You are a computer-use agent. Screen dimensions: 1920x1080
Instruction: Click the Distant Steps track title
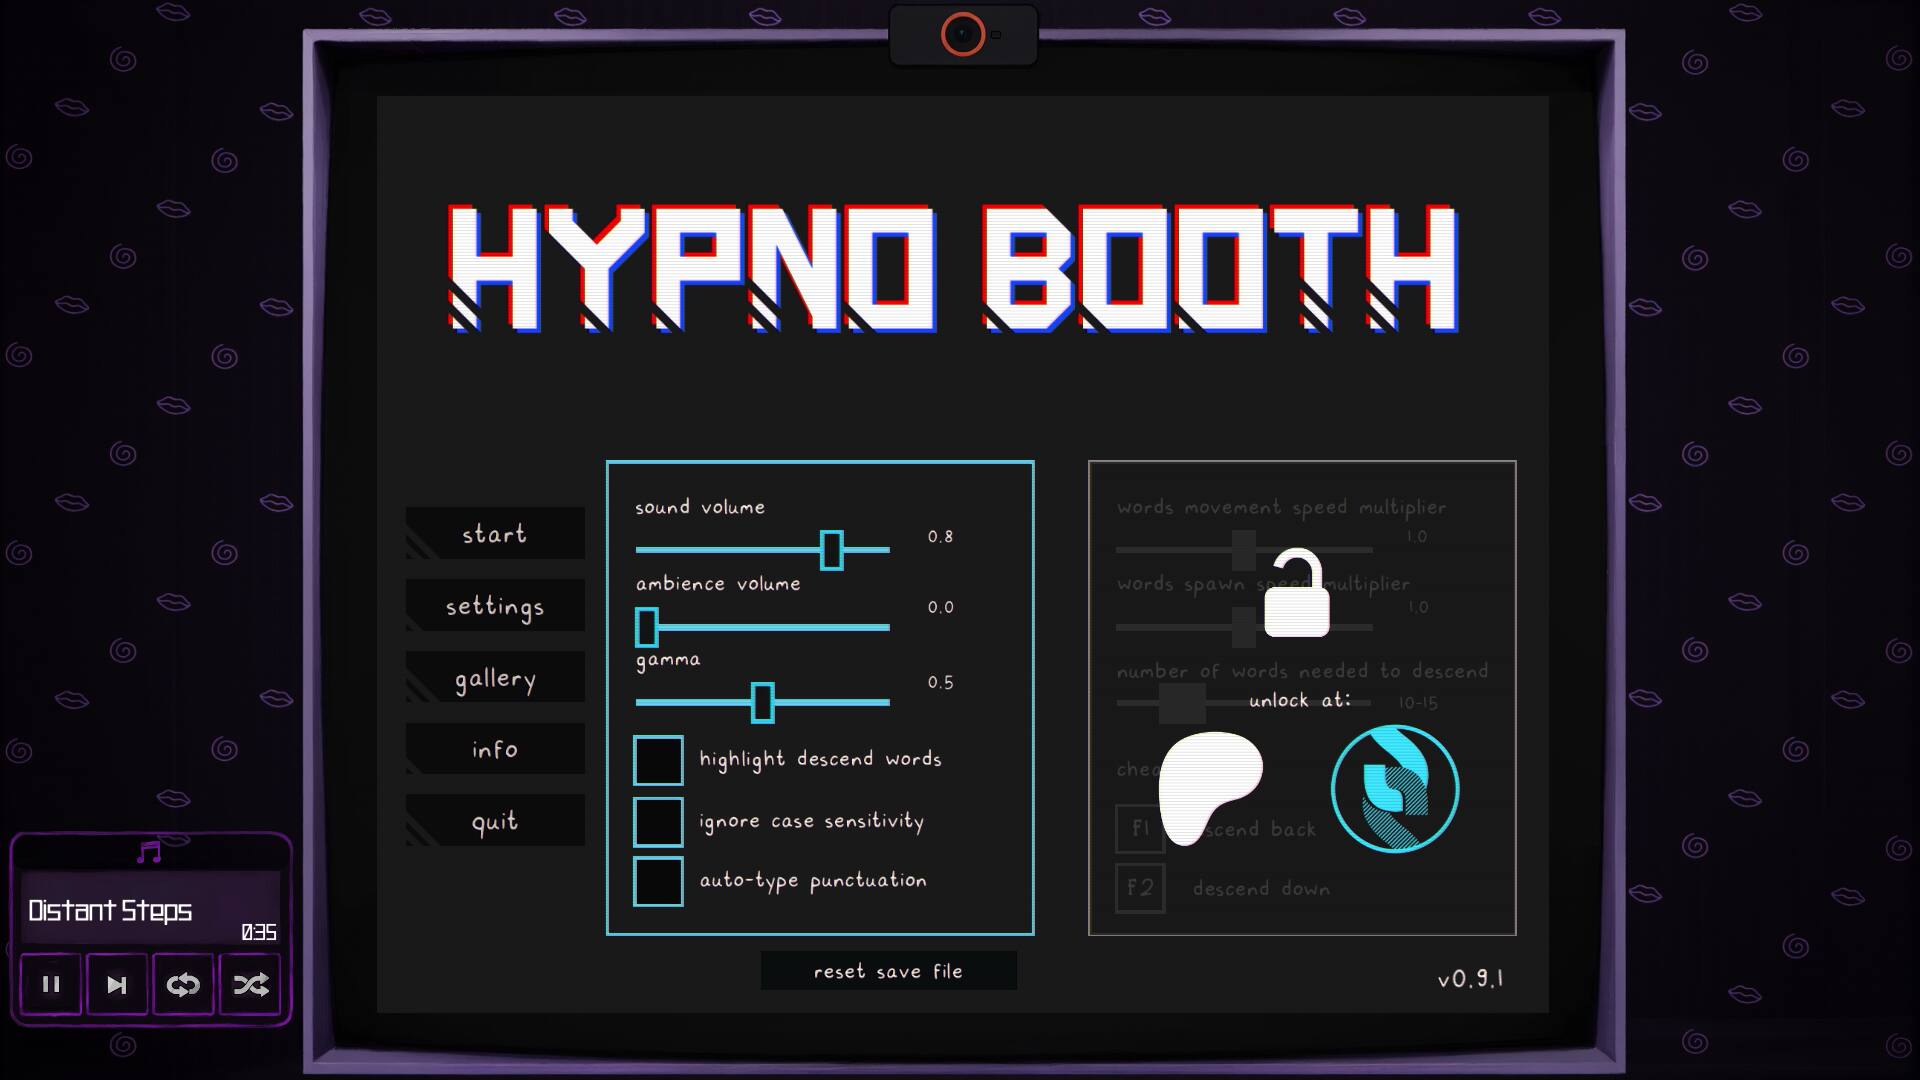(110, 910)
